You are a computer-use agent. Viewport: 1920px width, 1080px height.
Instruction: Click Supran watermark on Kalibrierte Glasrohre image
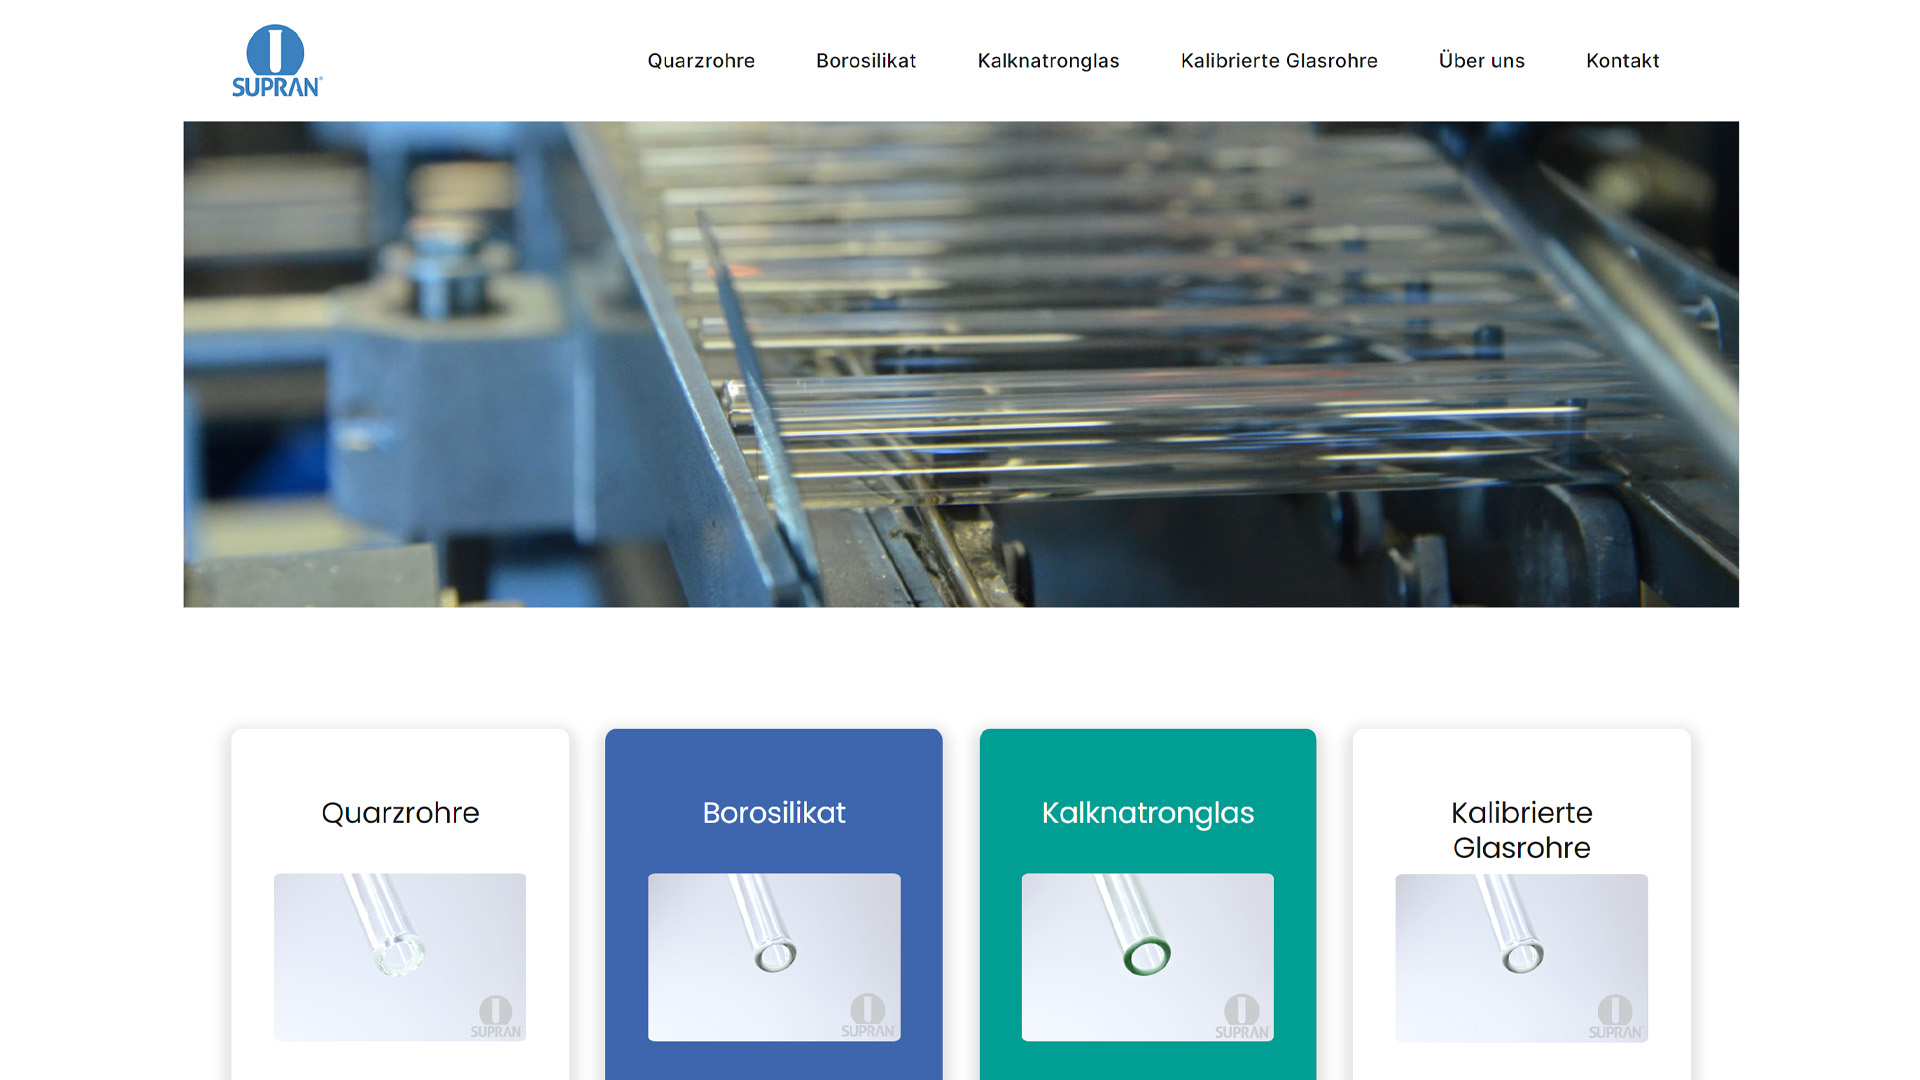(x=1615, y=1018)
